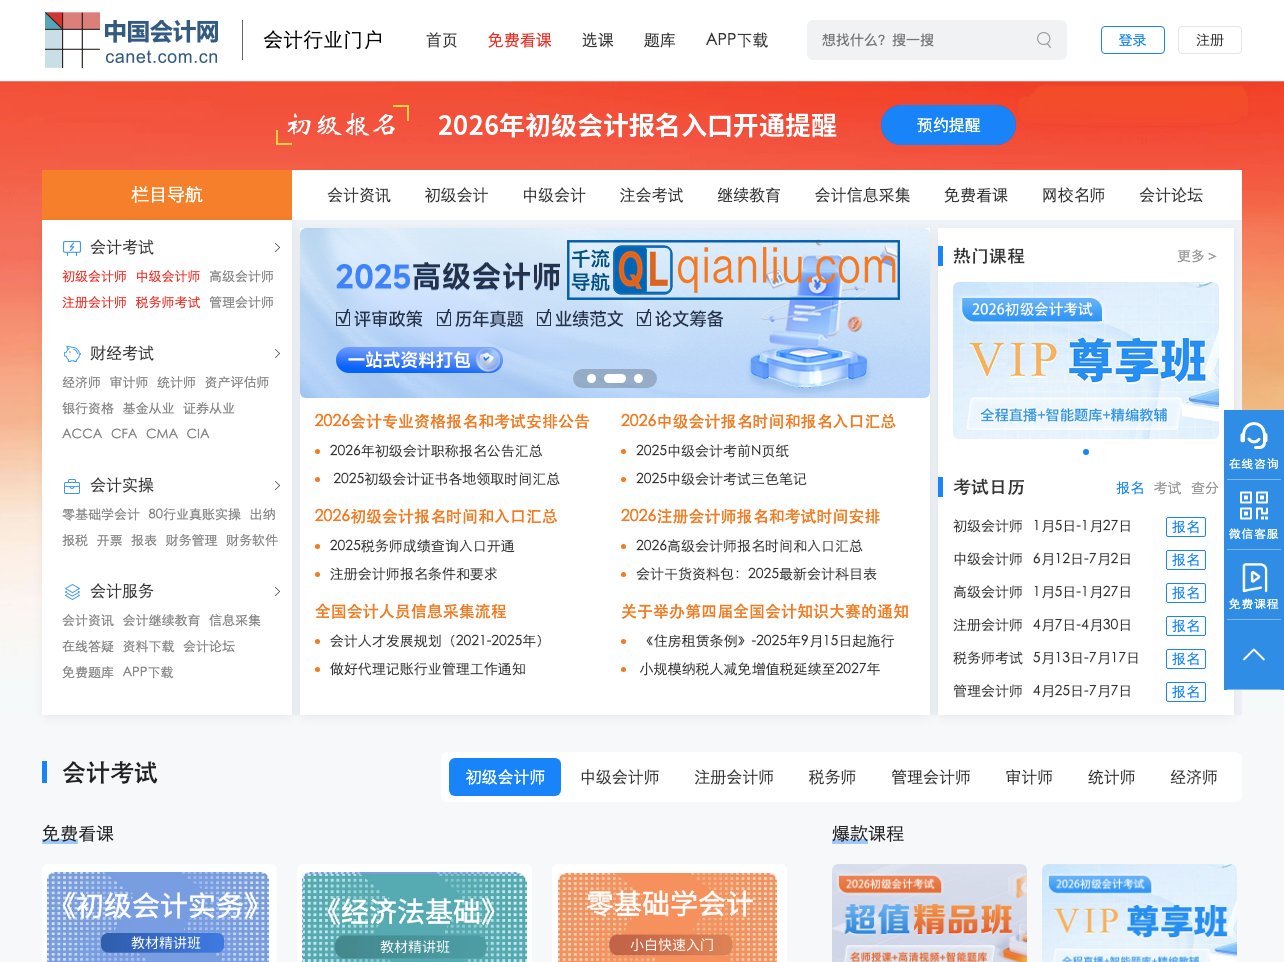Click the 预约提醒 reminder button

pos(947,125)
